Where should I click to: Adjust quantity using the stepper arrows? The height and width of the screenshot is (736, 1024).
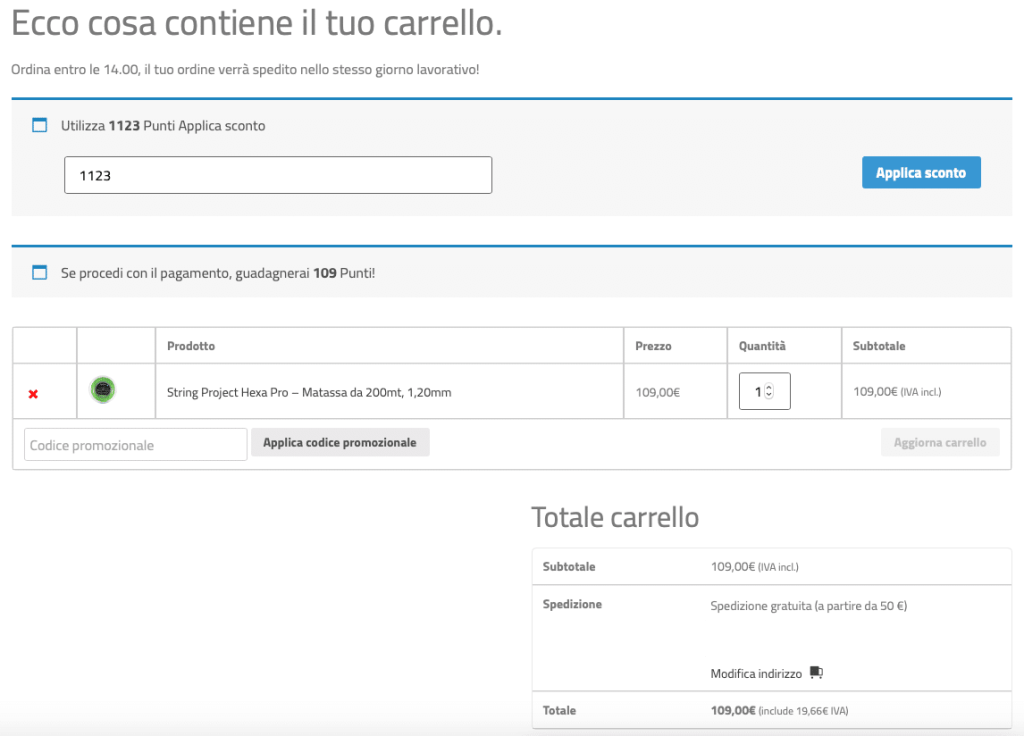[x=769, y=391]
